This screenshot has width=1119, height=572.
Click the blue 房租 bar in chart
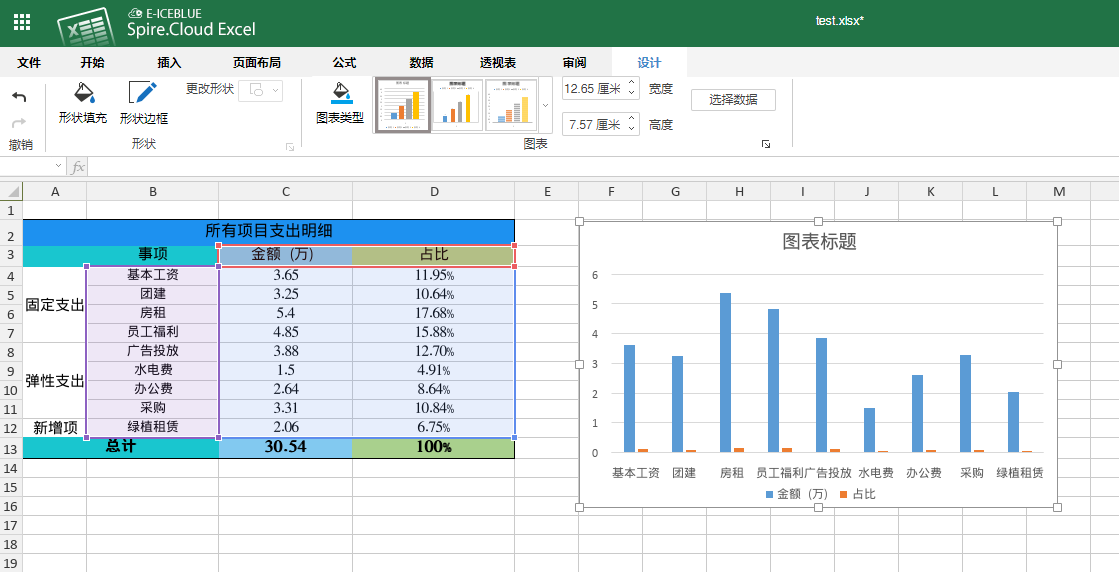[x=725, y=372]
